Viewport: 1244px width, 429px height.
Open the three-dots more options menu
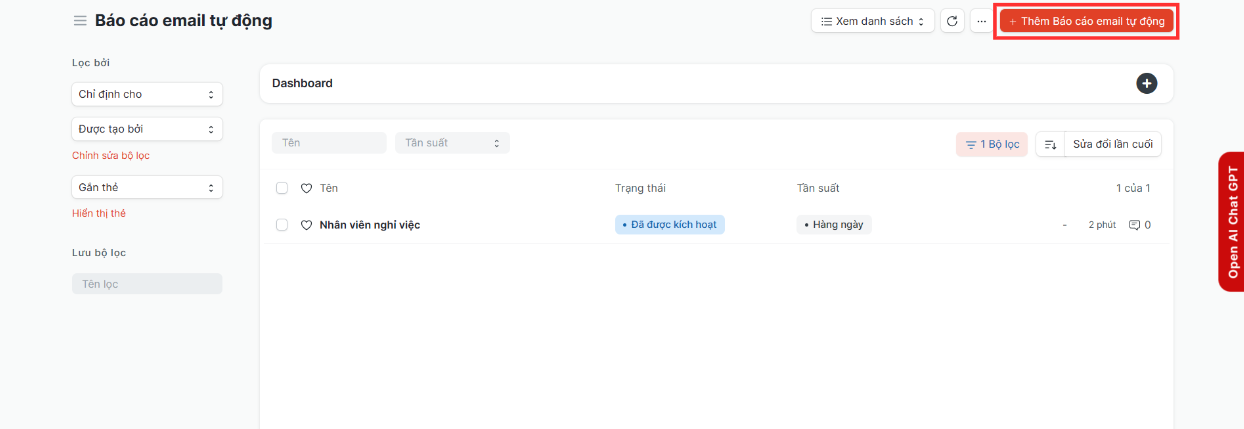point(981,21)
